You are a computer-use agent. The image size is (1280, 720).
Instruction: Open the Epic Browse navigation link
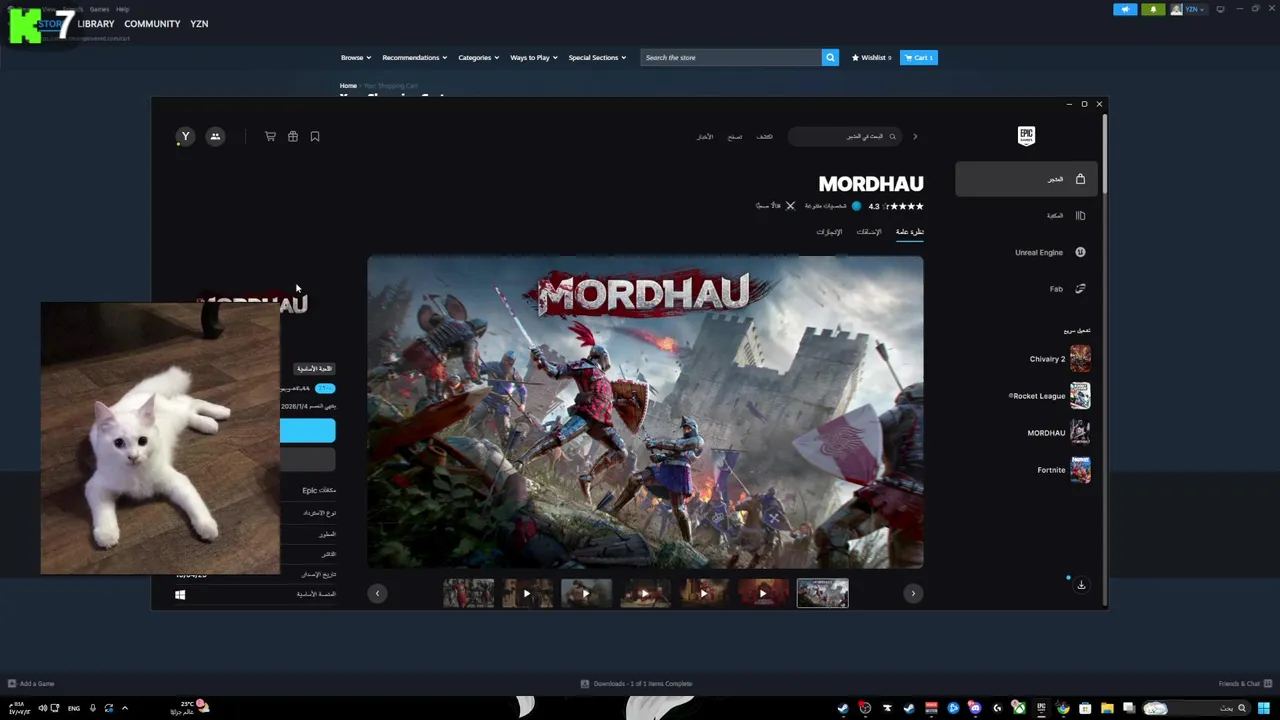point(735,136)
